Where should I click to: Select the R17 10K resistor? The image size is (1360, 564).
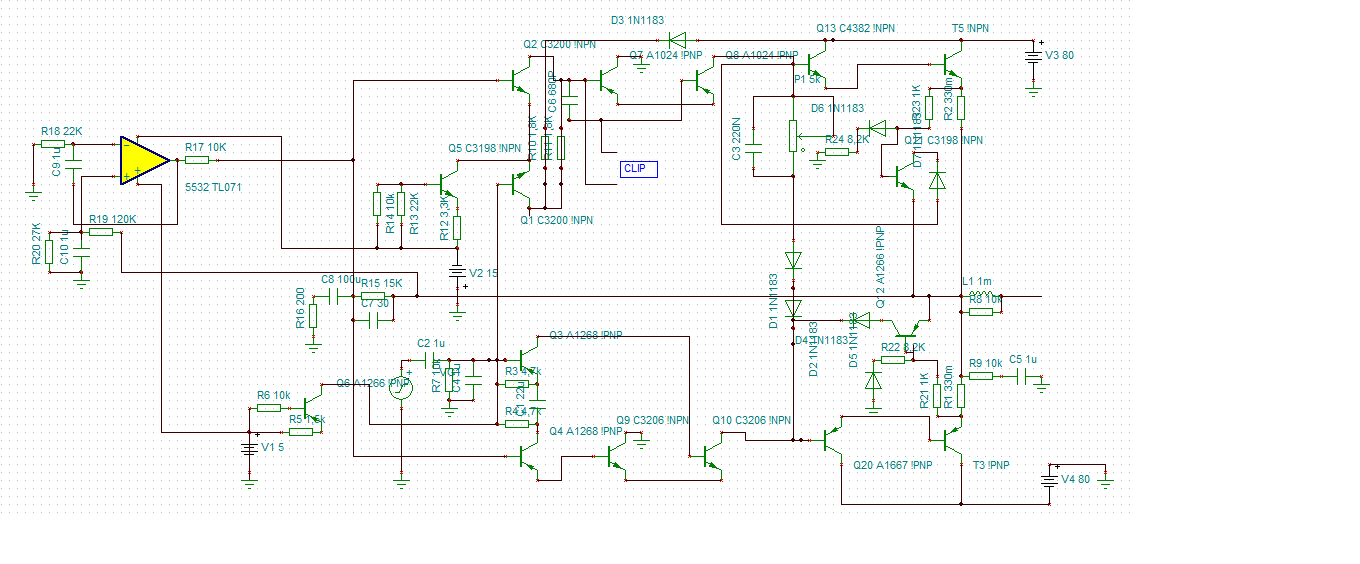[197, 160]
